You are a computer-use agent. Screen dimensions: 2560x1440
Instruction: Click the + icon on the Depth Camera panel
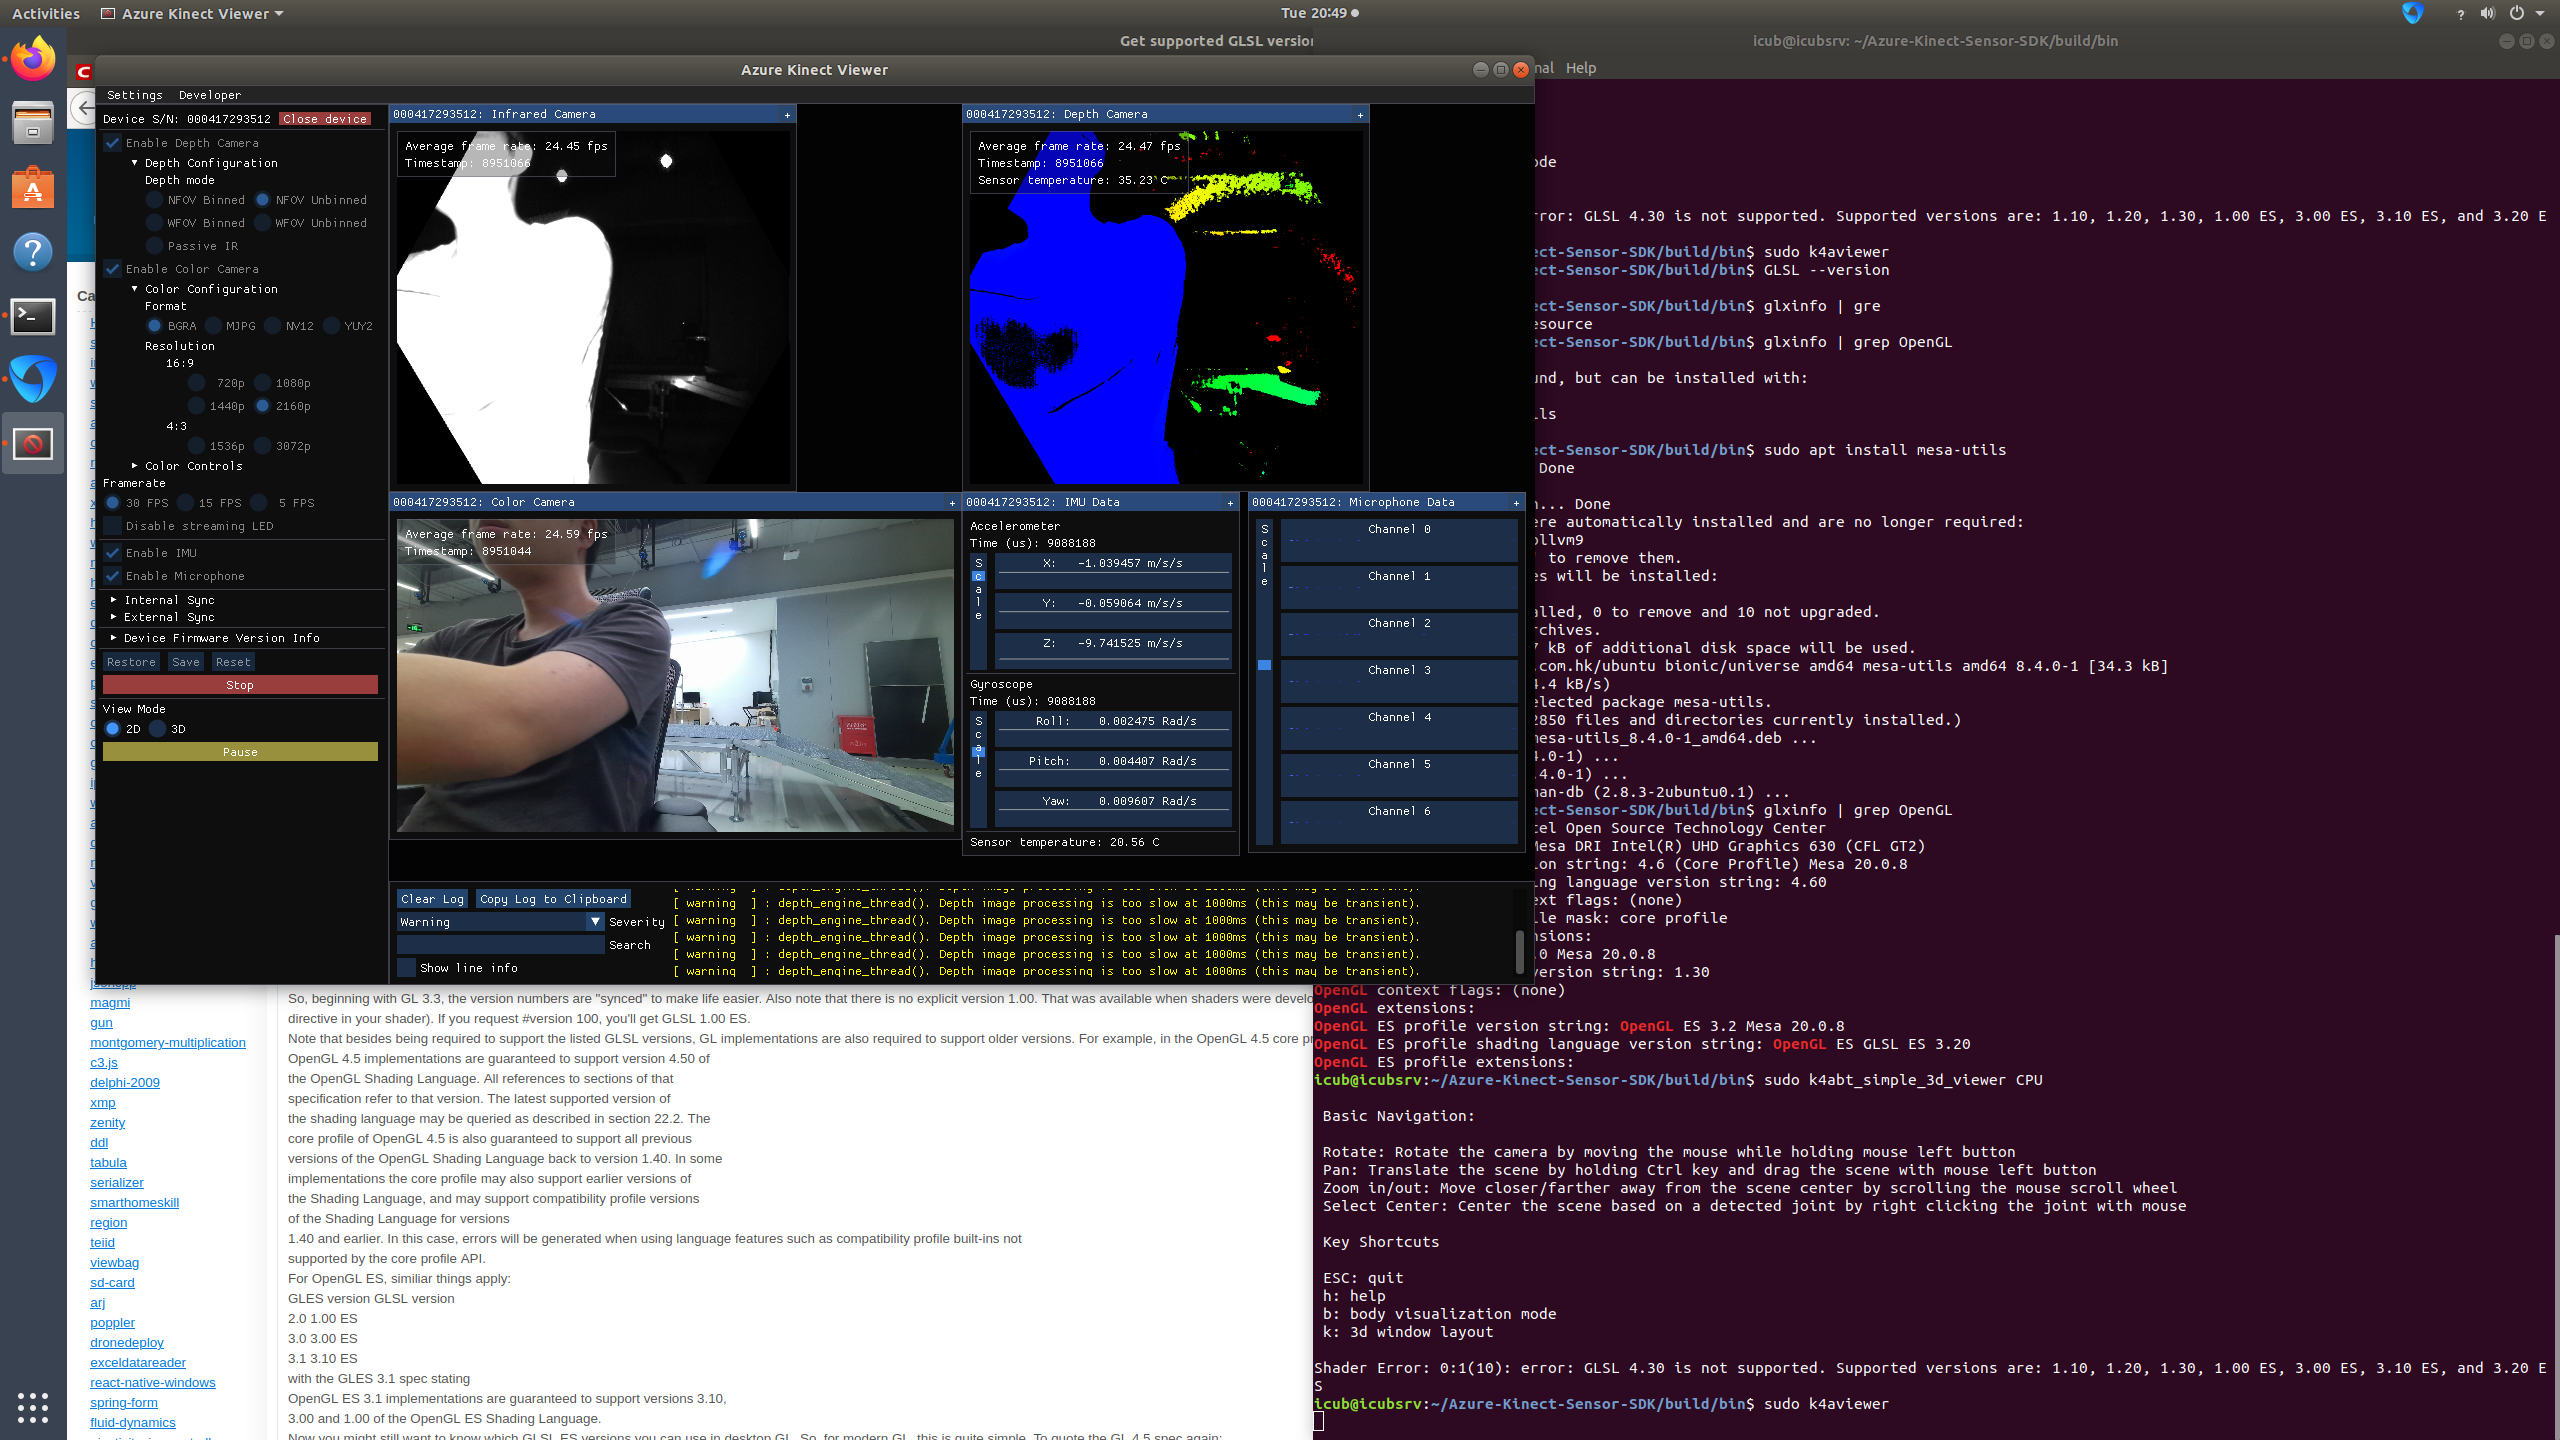[1359, 114]
